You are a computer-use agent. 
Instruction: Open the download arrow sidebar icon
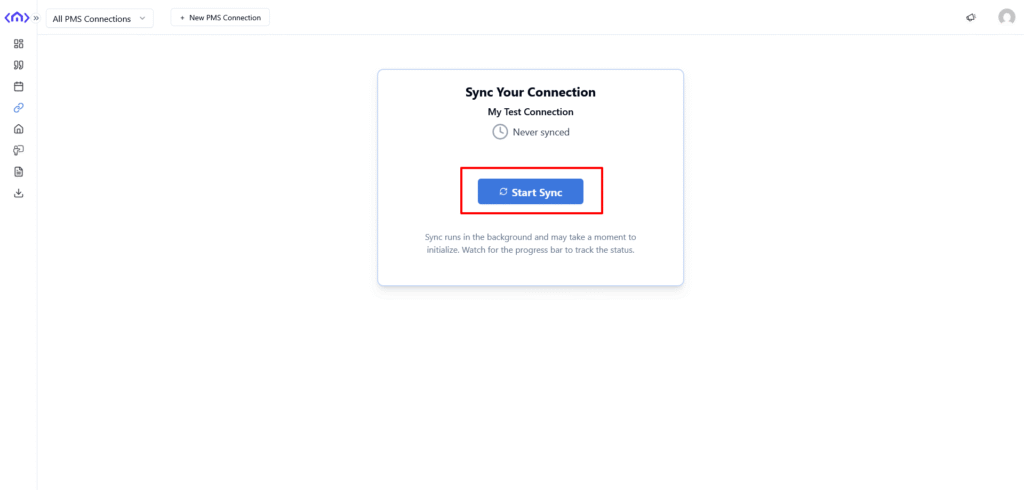pyautogui.click(x=18, y=193)
